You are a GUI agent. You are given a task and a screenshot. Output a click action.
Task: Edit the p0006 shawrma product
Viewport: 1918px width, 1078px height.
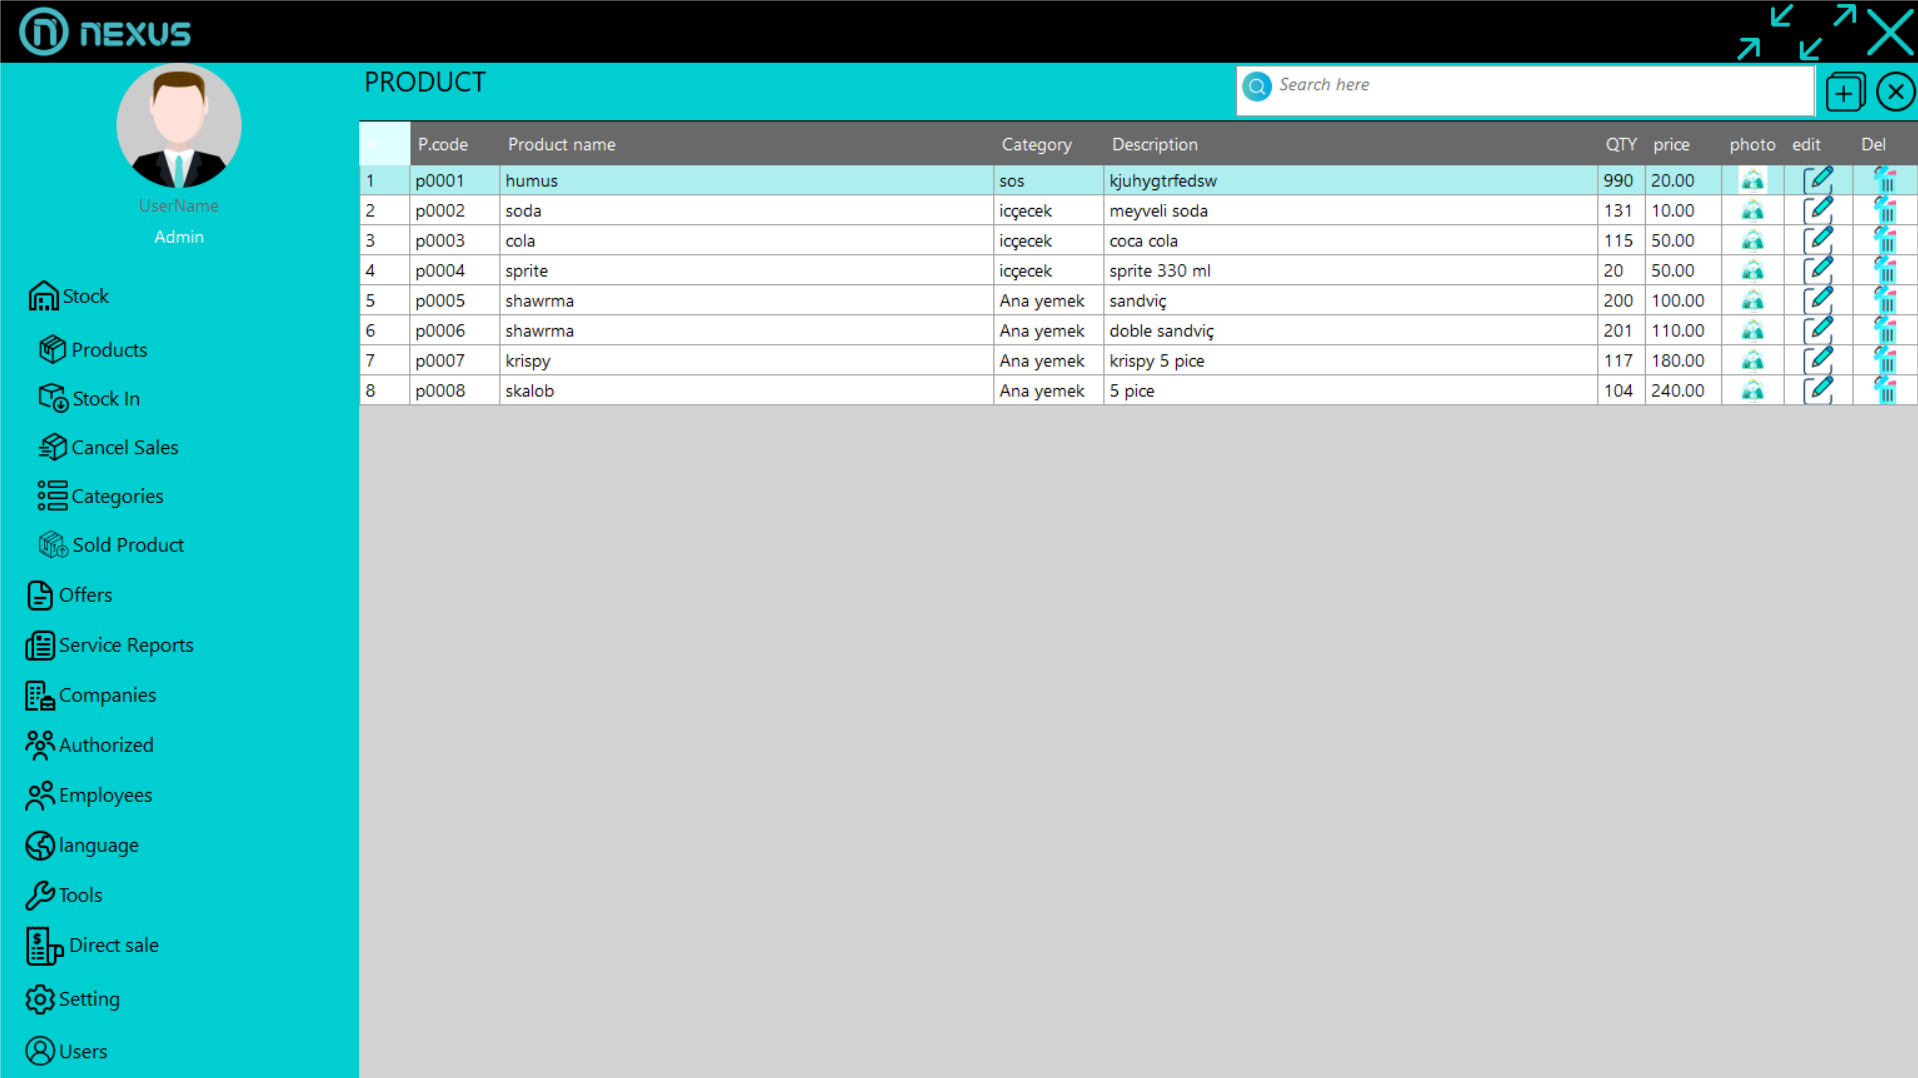[x=1818, y=331]
